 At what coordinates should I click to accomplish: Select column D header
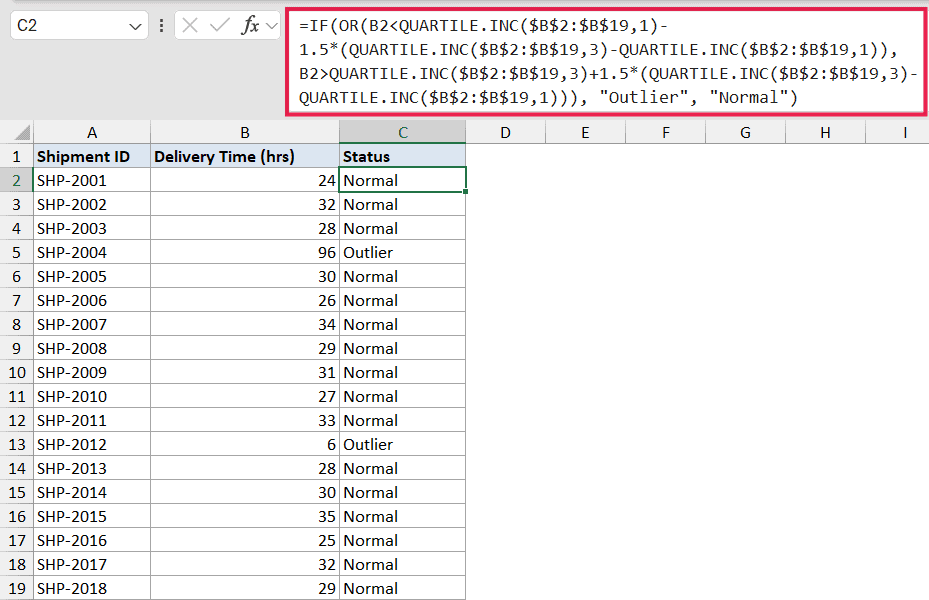[505, 133]
